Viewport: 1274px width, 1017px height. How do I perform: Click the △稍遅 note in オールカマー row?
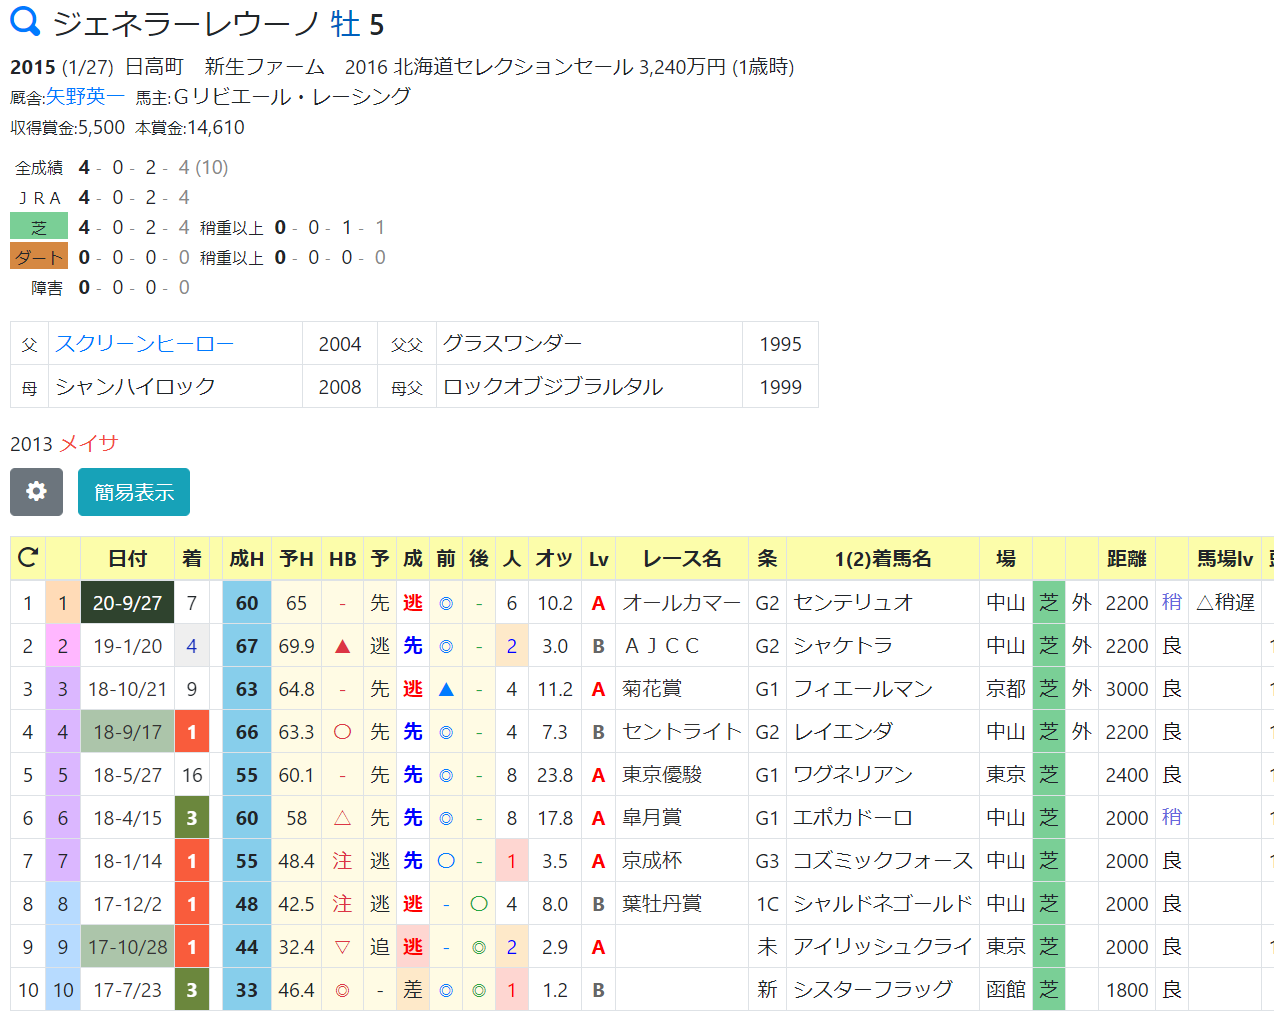(1225, 602)
